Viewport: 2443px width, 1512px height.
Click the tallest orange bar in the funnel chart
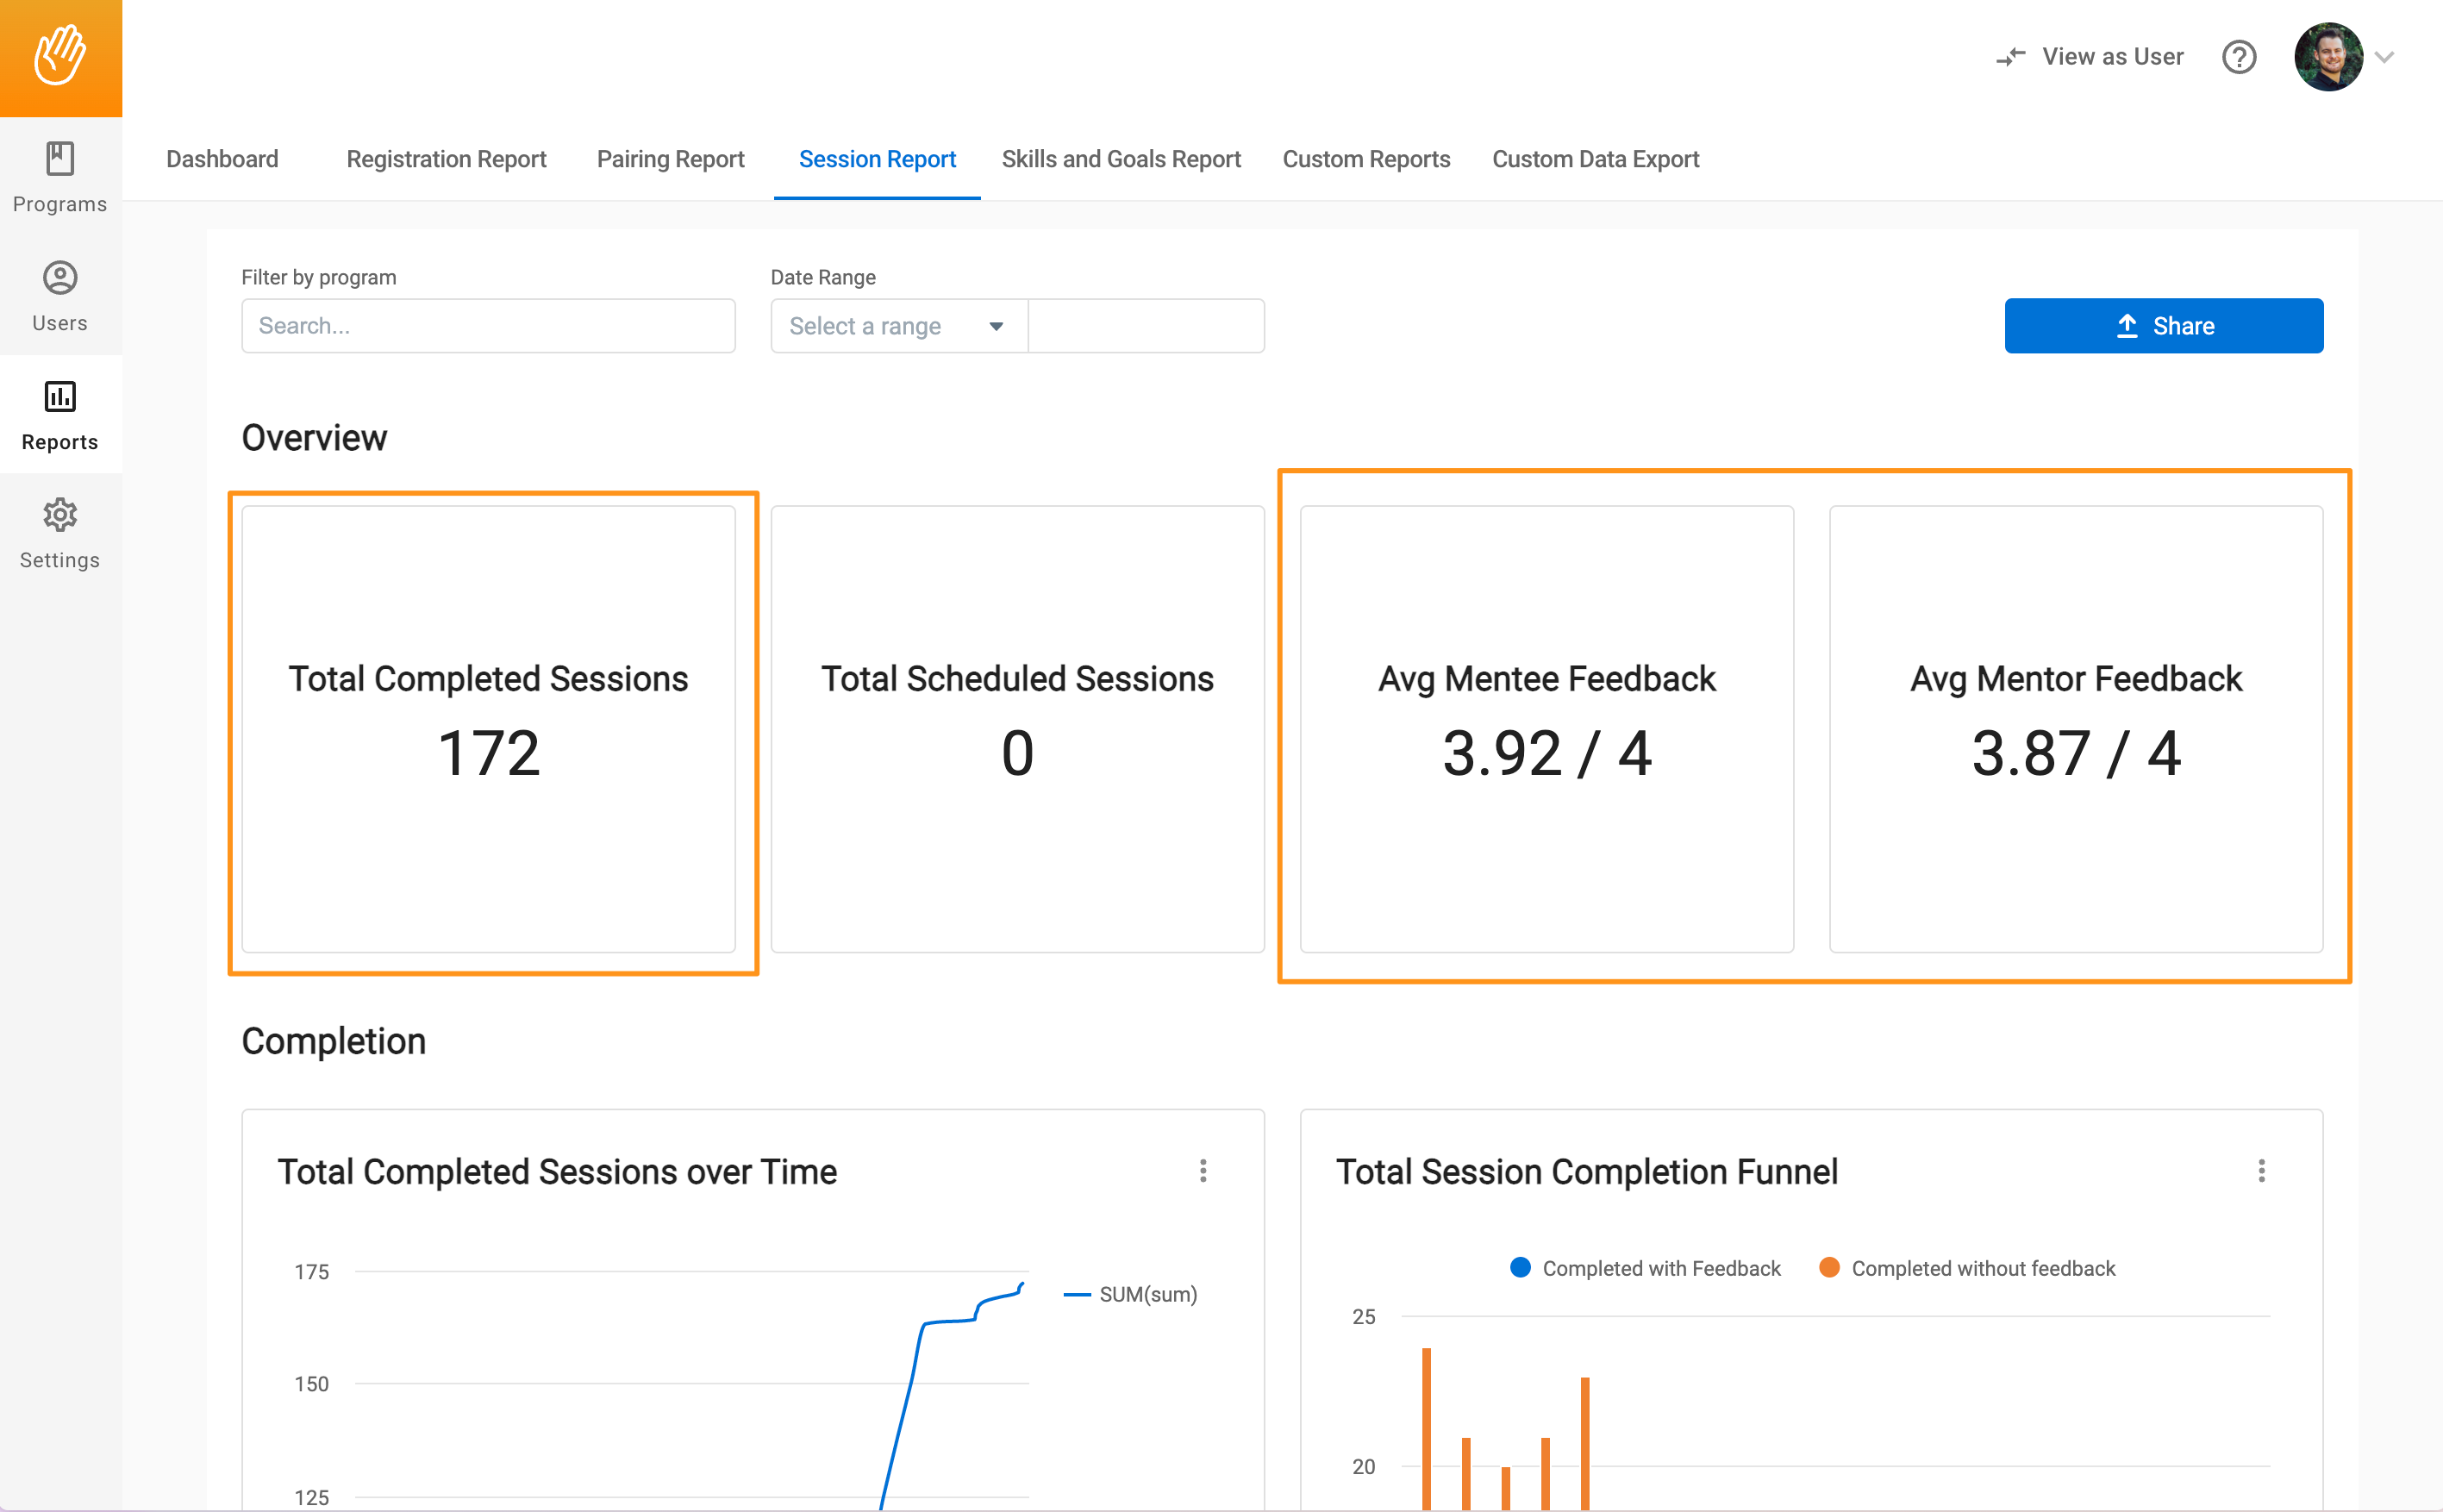tap(1426, 1428)
